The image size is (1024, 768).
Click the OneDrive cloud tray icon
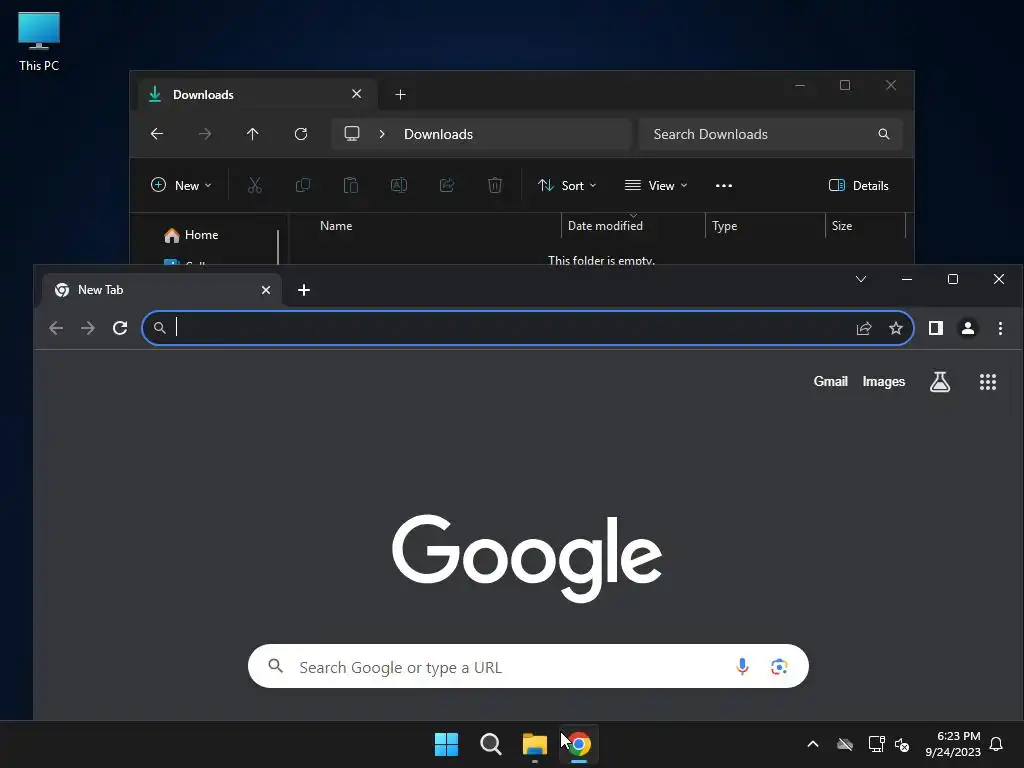click(x=845, y=744)
